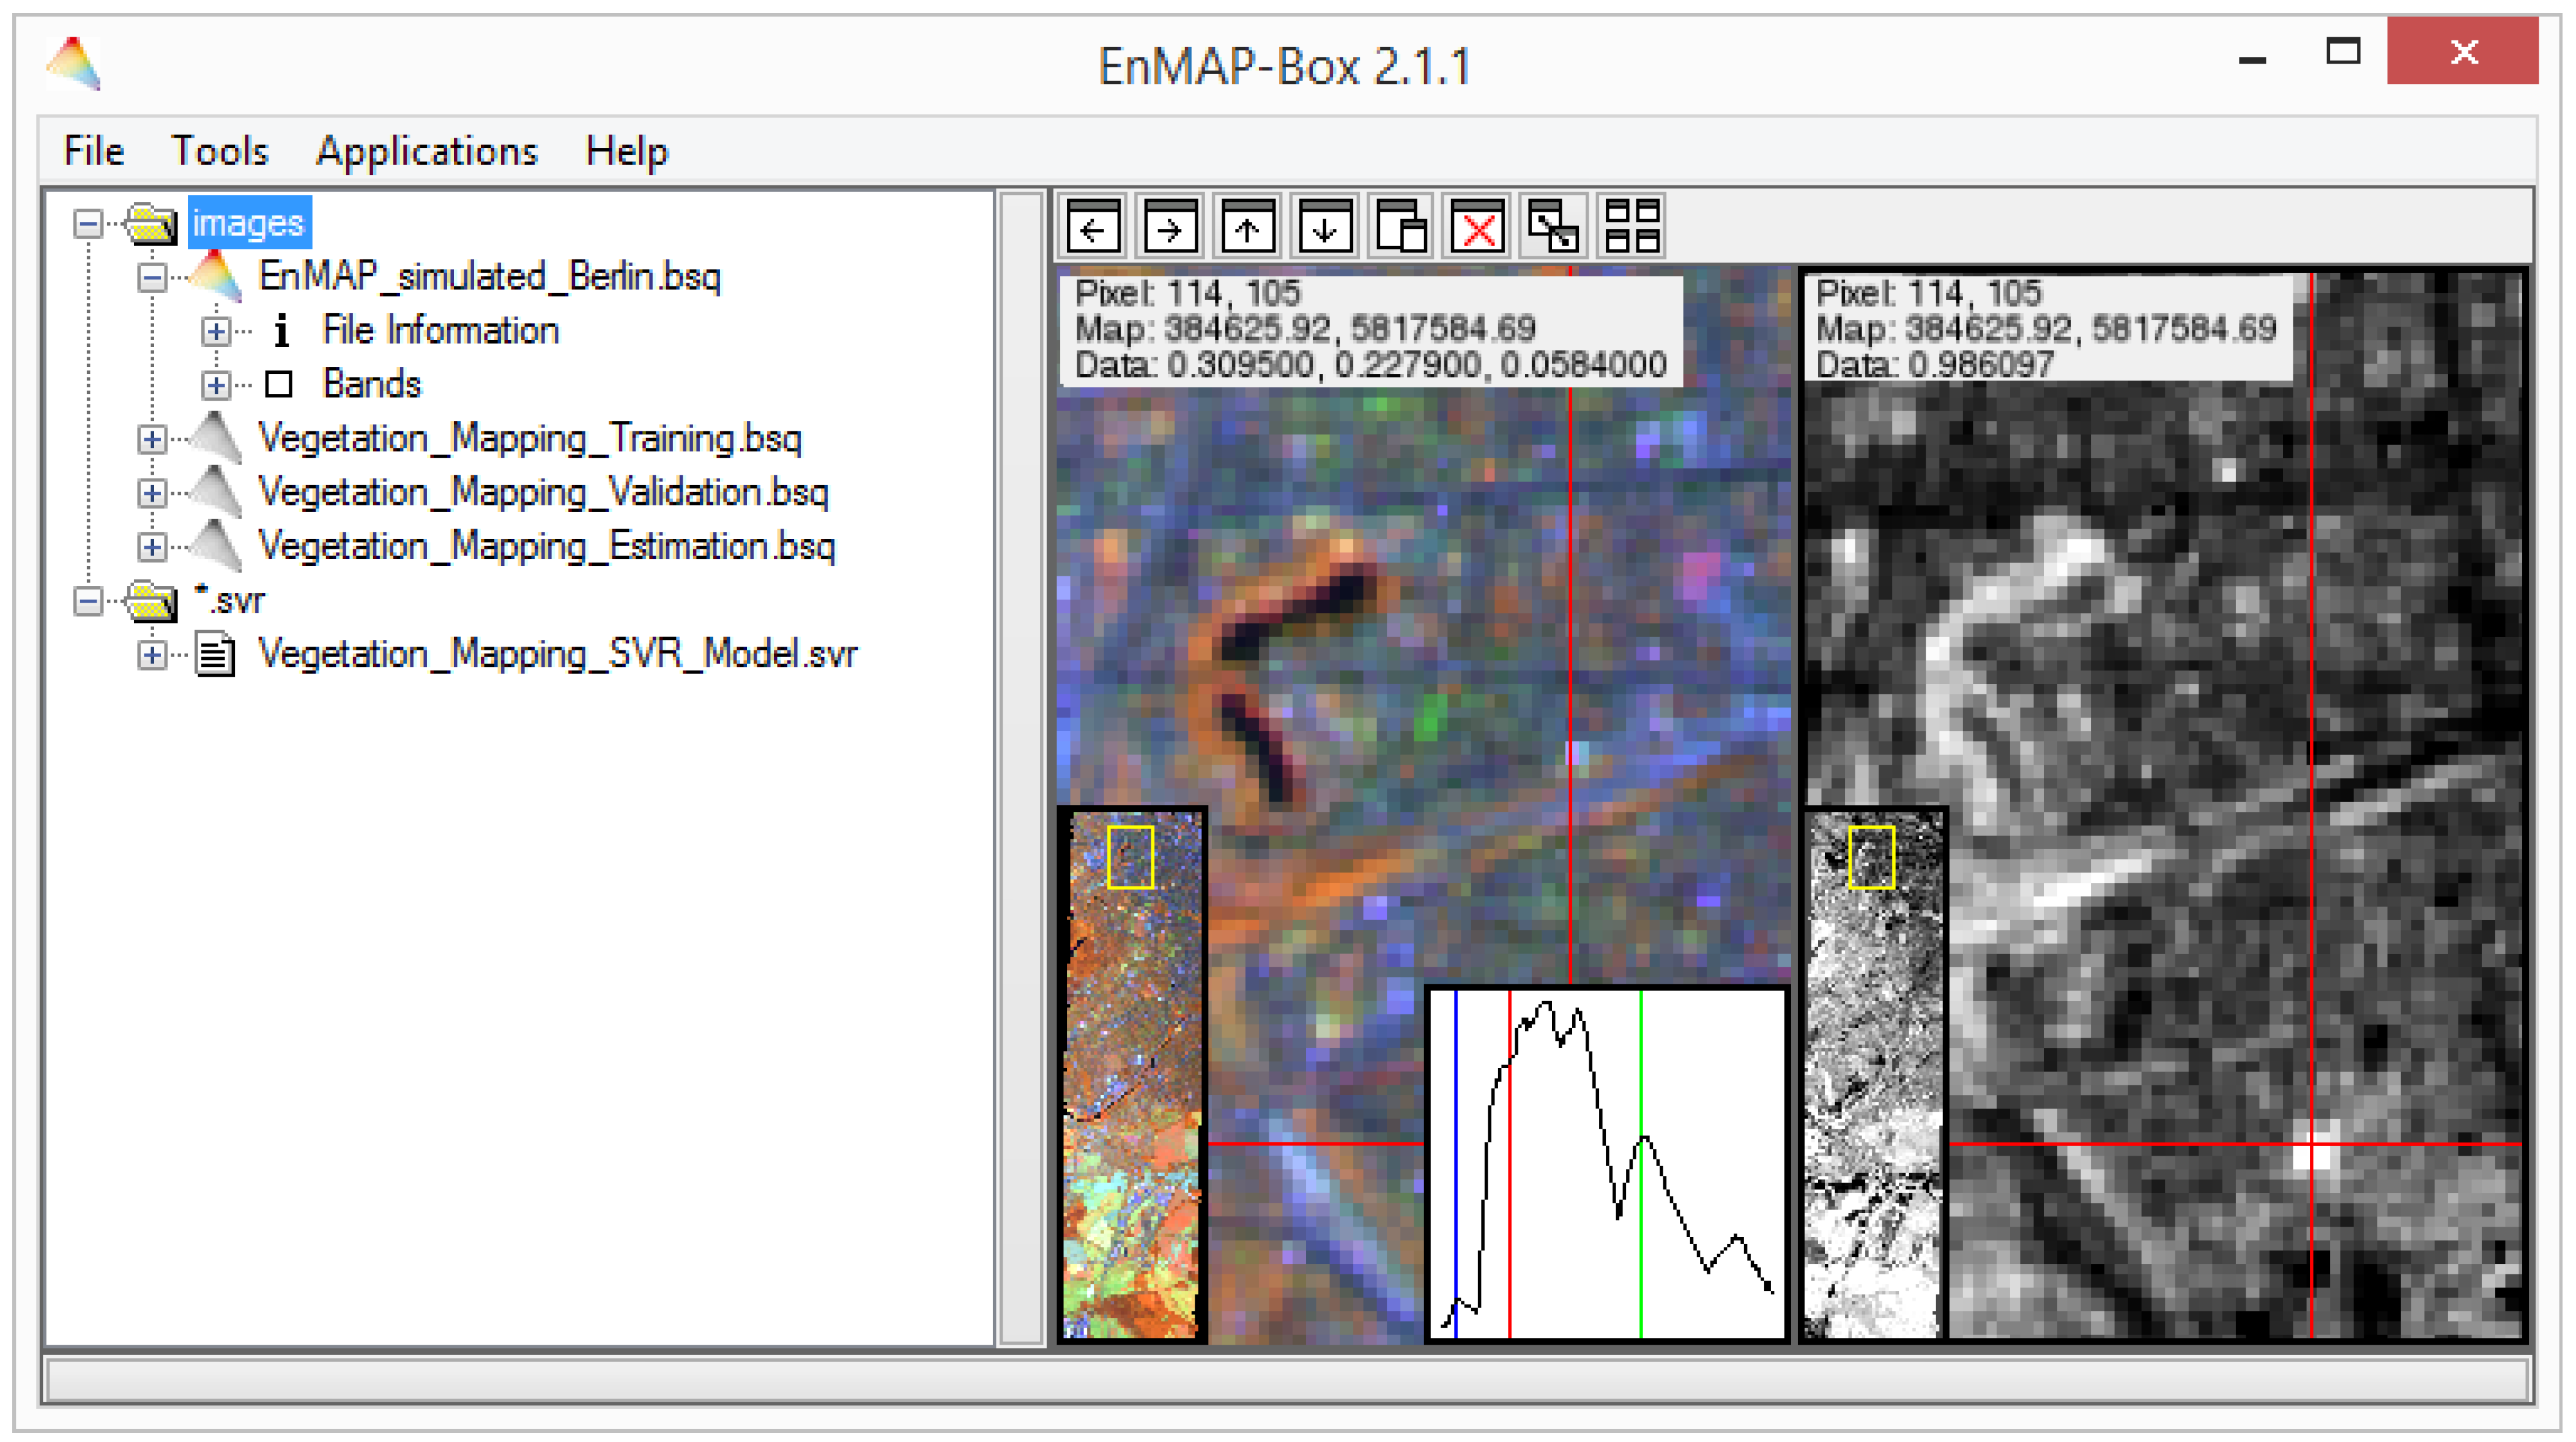
Task: Open the Applications menu
Action: tap(427, 152)
